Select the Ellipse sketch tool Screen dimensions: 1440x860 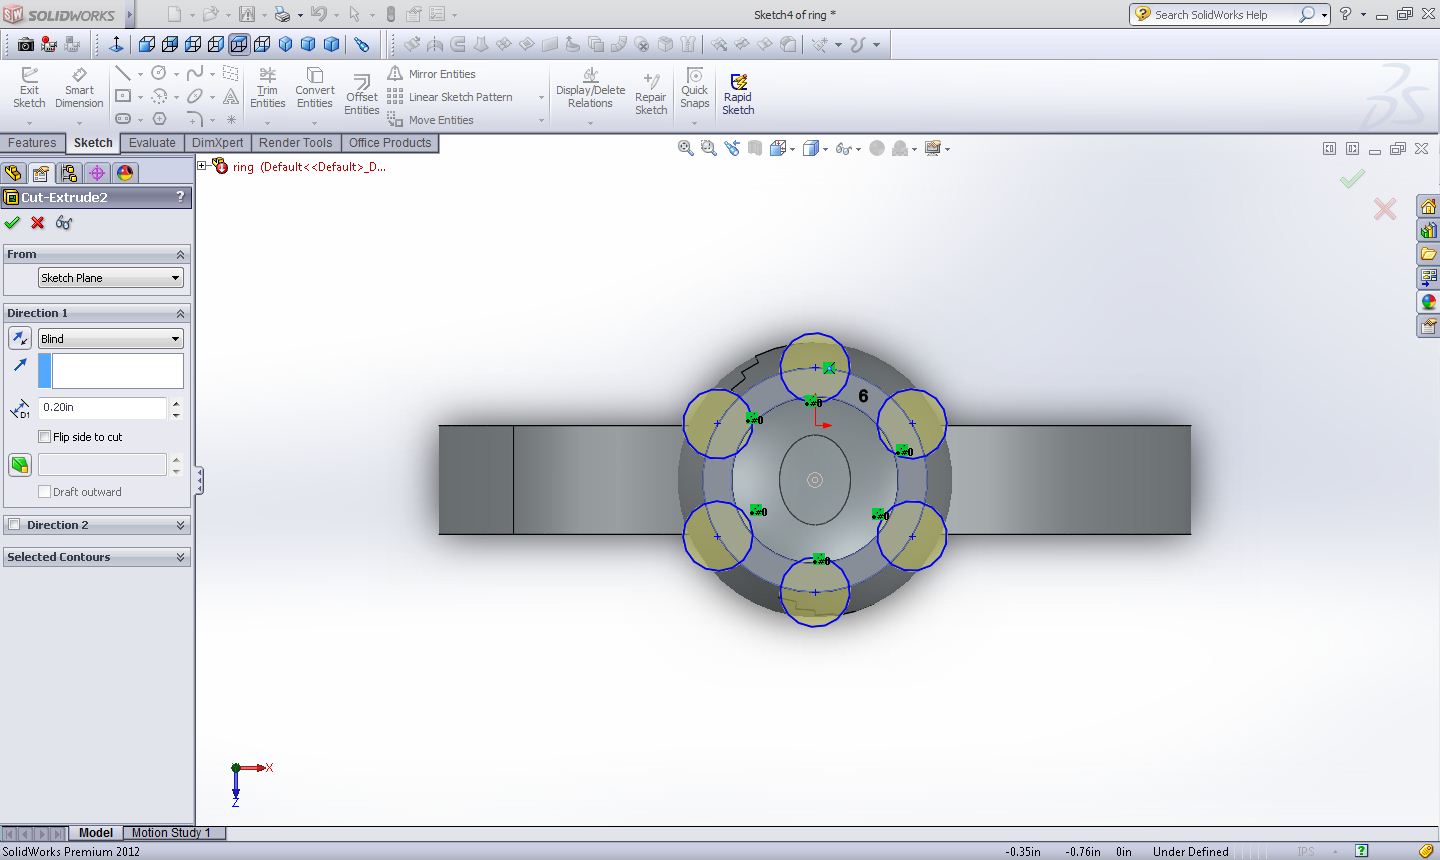195,96
